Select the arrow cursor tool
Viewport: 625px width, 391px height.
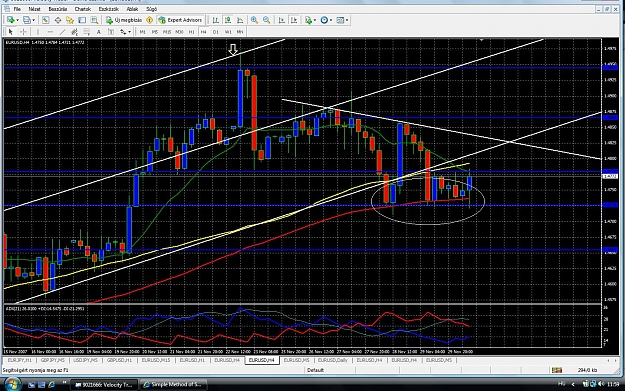point(10,31)
